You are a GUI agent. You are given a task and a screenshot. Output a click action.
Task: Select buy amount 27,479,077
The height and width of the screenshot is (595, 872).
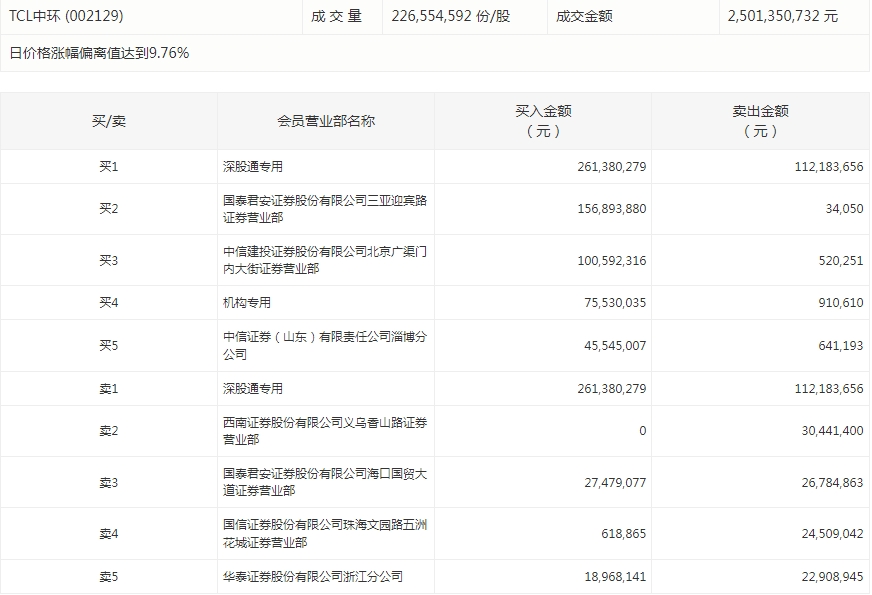pyautogui.click(x=615, y=482)
